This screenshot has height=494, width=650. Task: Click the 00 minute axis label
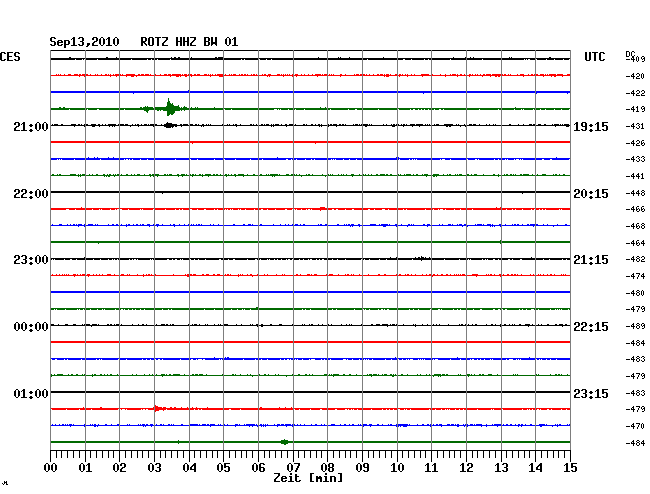[51, 468]
